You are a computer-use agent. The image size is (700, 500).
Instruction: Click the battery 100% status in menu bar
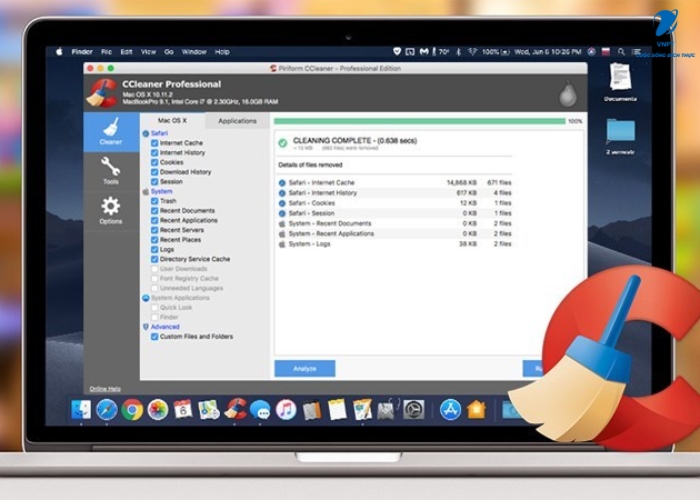[x=496, y=52]
